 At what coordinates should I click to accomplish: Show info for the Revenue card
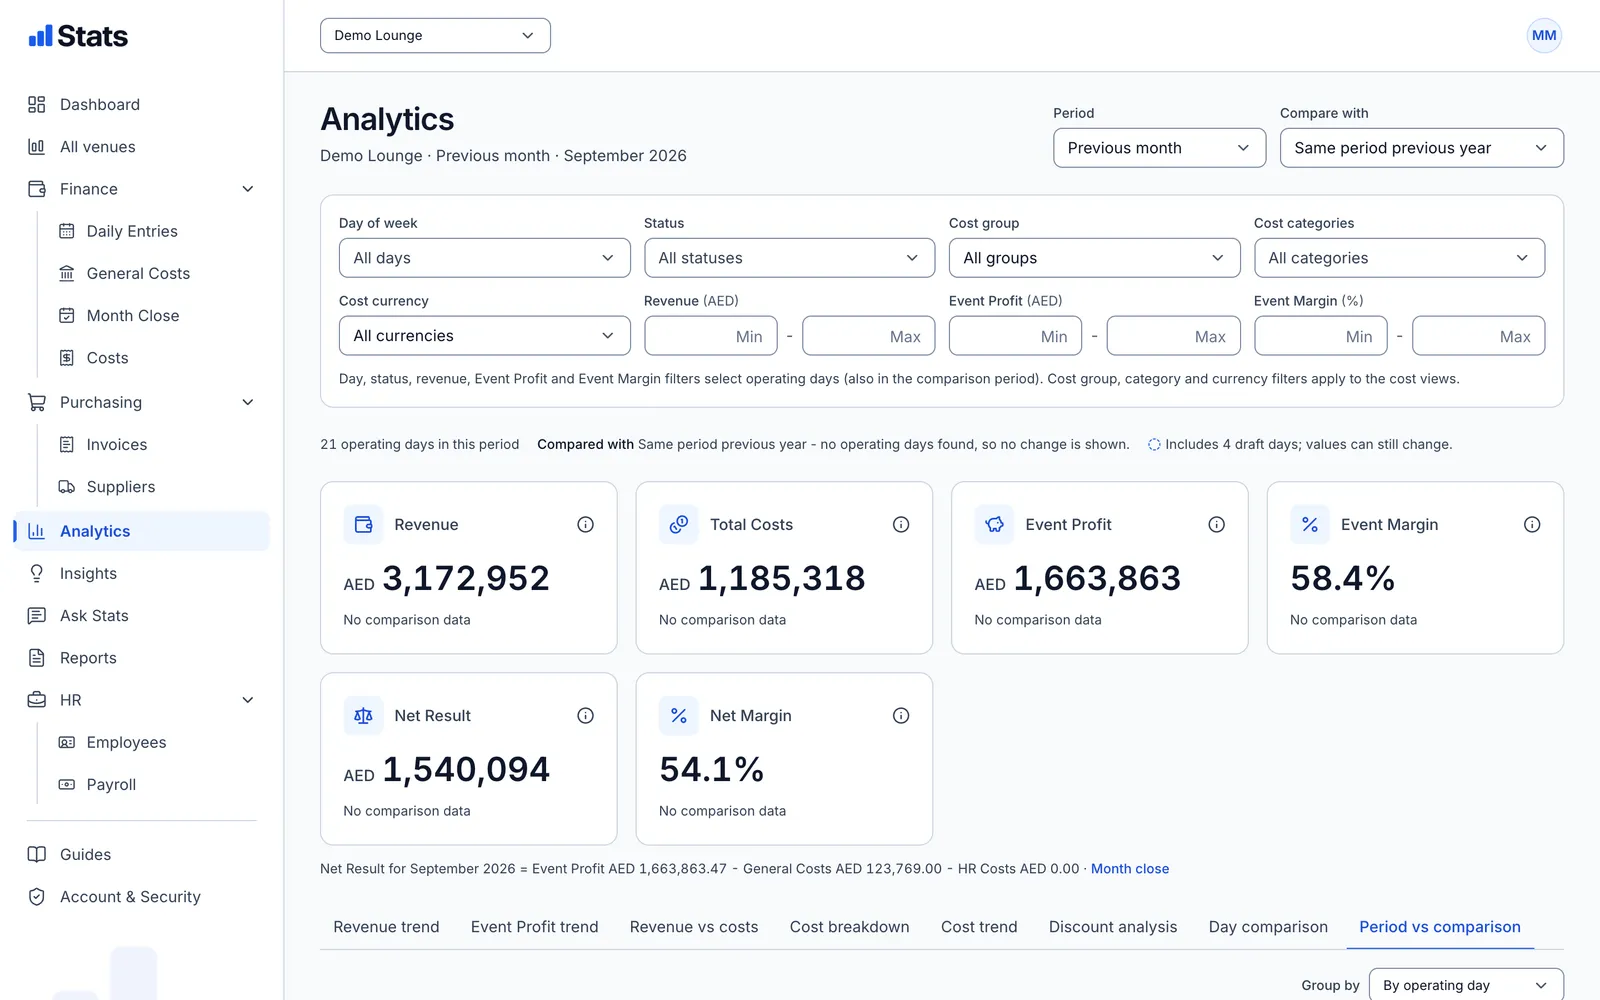pyautogui.click(x=586, y=525)
